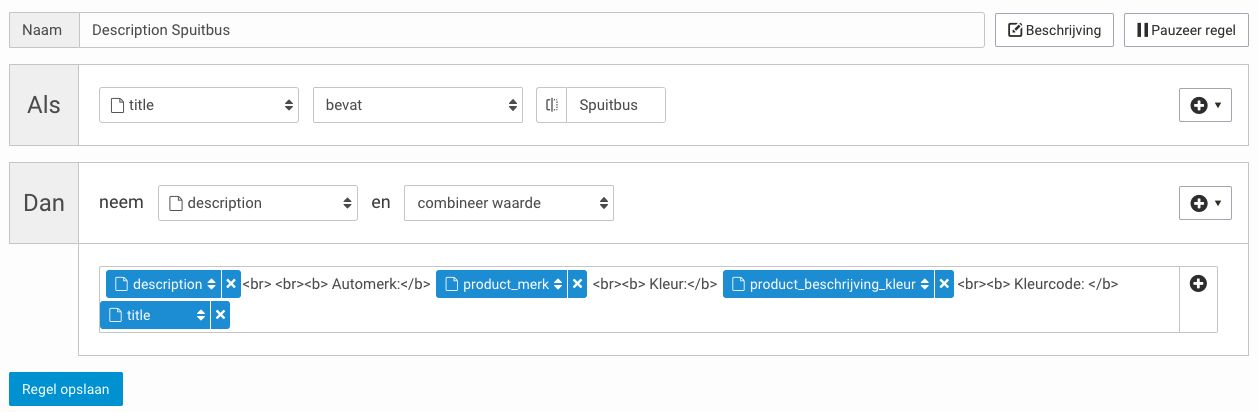Viewport: 1258px width, 412px height.
Task: Open the description field dropdown in Dan
Action: click(x=258, y=203)
